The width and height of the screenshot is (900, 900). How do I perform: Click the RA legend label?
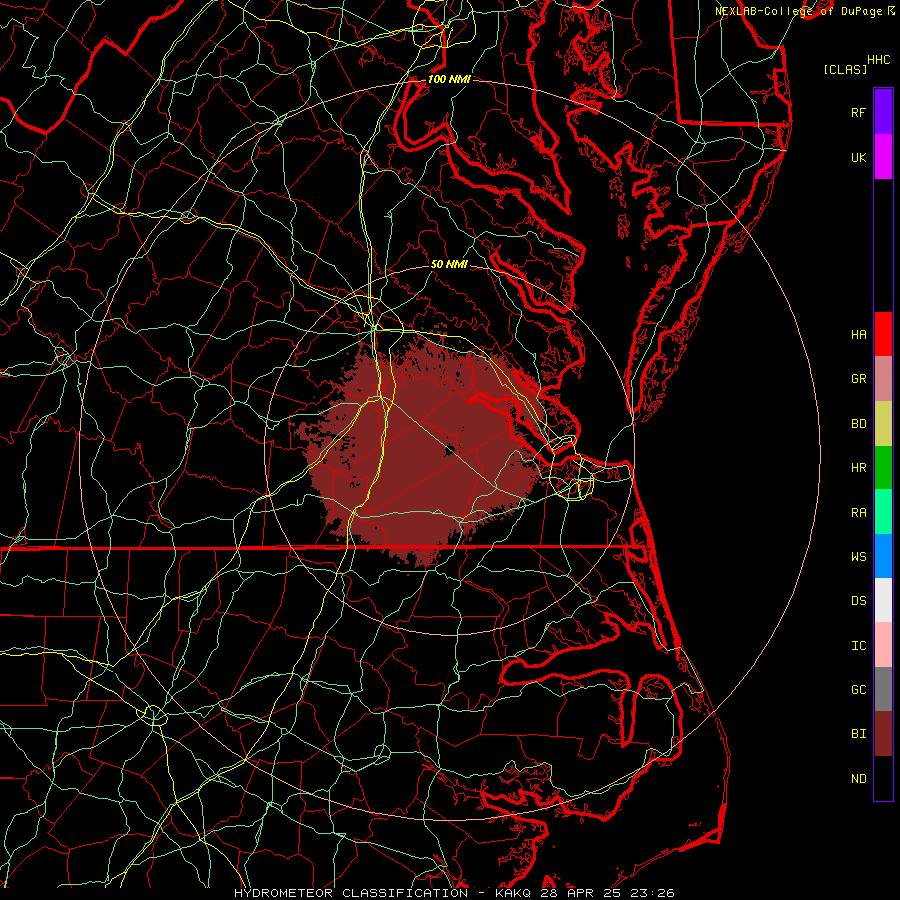pos(858,513)
